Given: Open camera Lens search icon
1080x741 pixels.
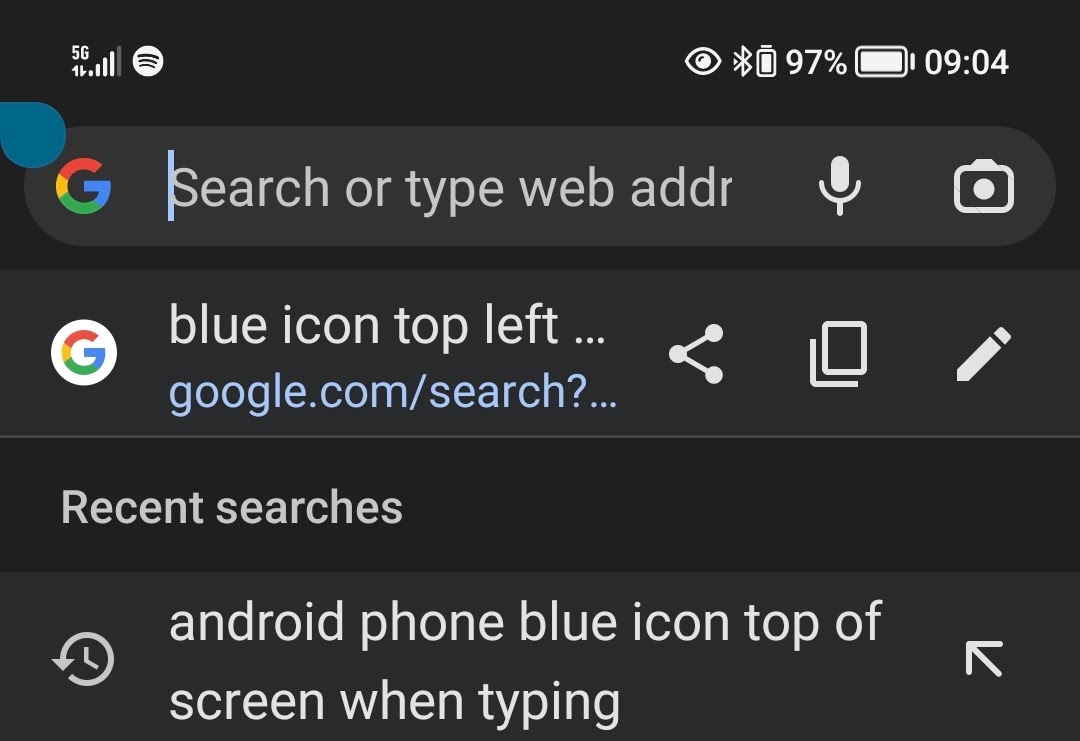Looking at the screenshot, I should (x=983, y=187).
